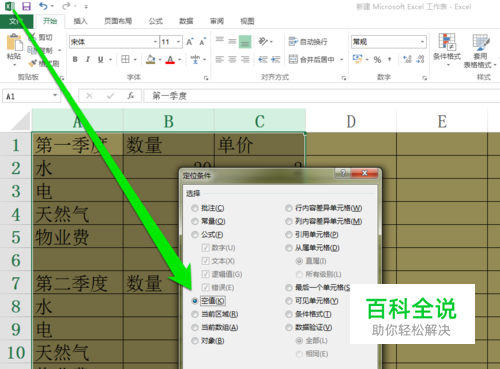Click the help button in 定位条件 dialog
Viewport: 500px width, 369px height.
pos(342,173)
